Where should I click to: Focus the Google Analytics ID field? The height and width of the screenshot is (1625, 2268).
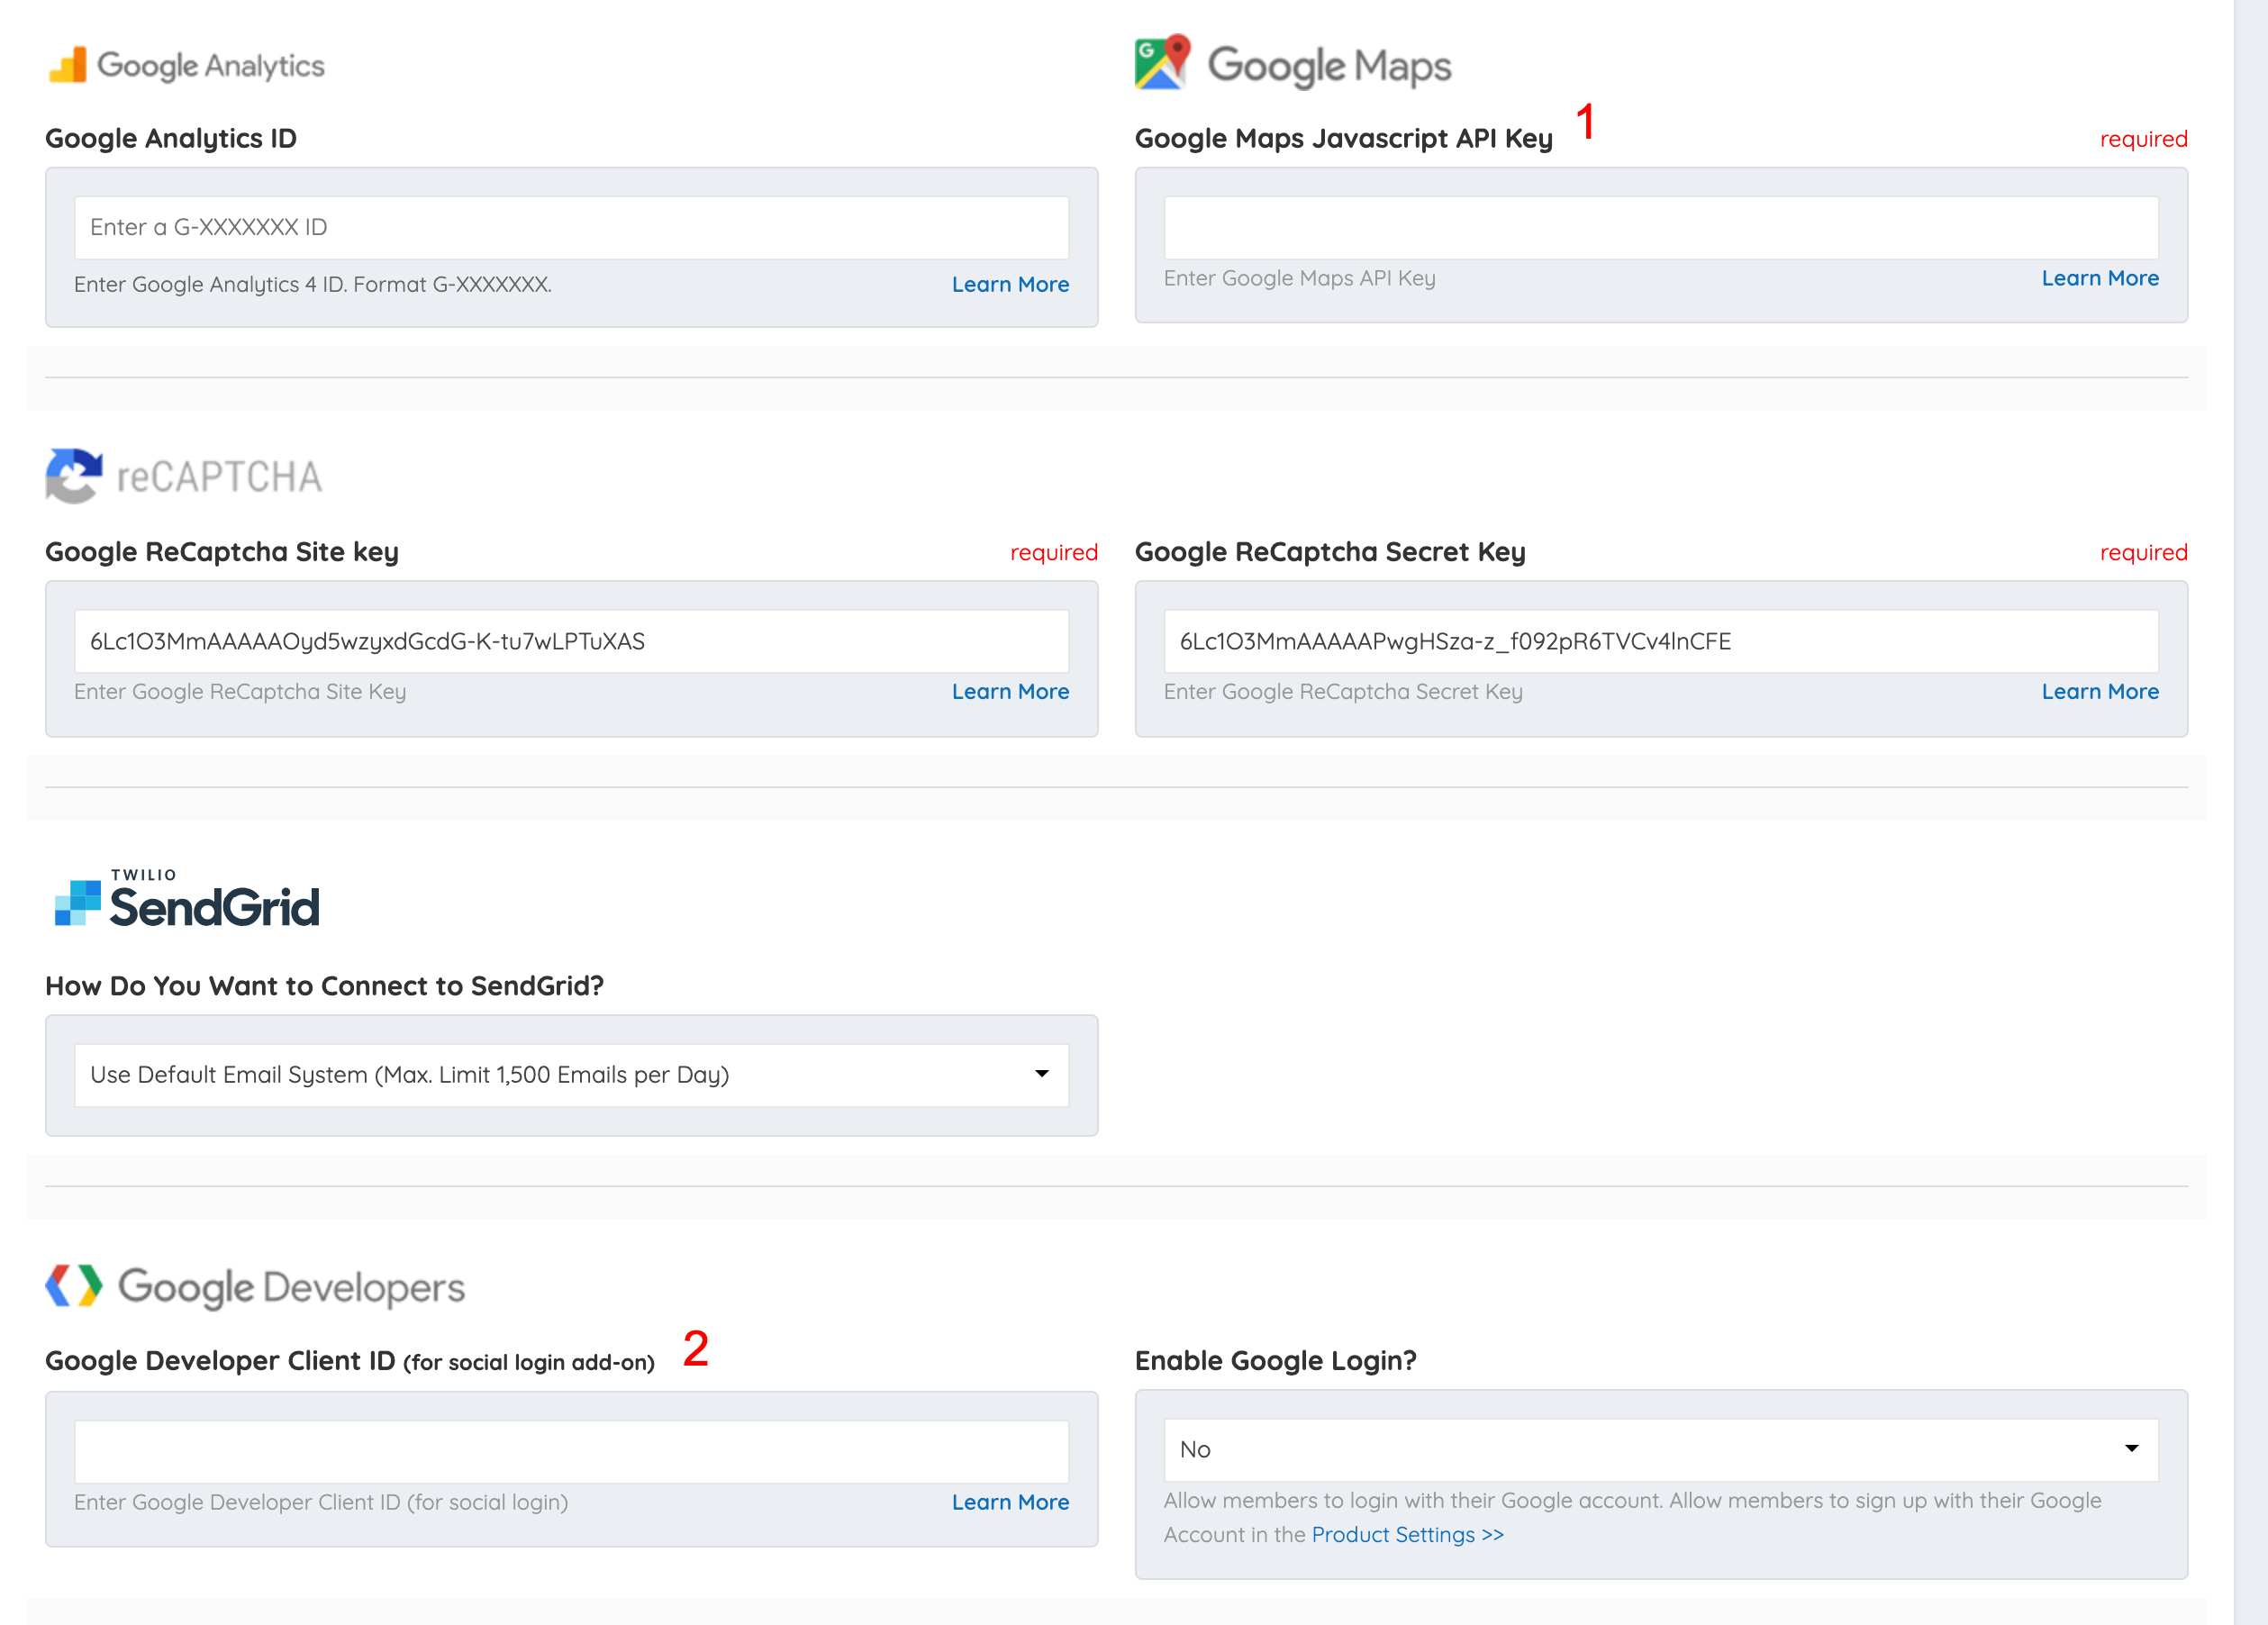click(x=571, y=228)
